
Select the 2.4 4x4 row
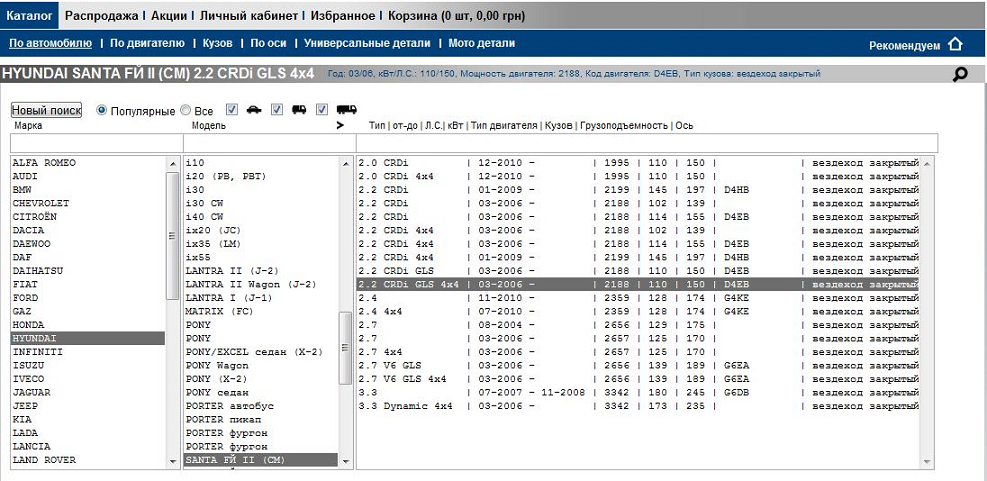point(638,312)
